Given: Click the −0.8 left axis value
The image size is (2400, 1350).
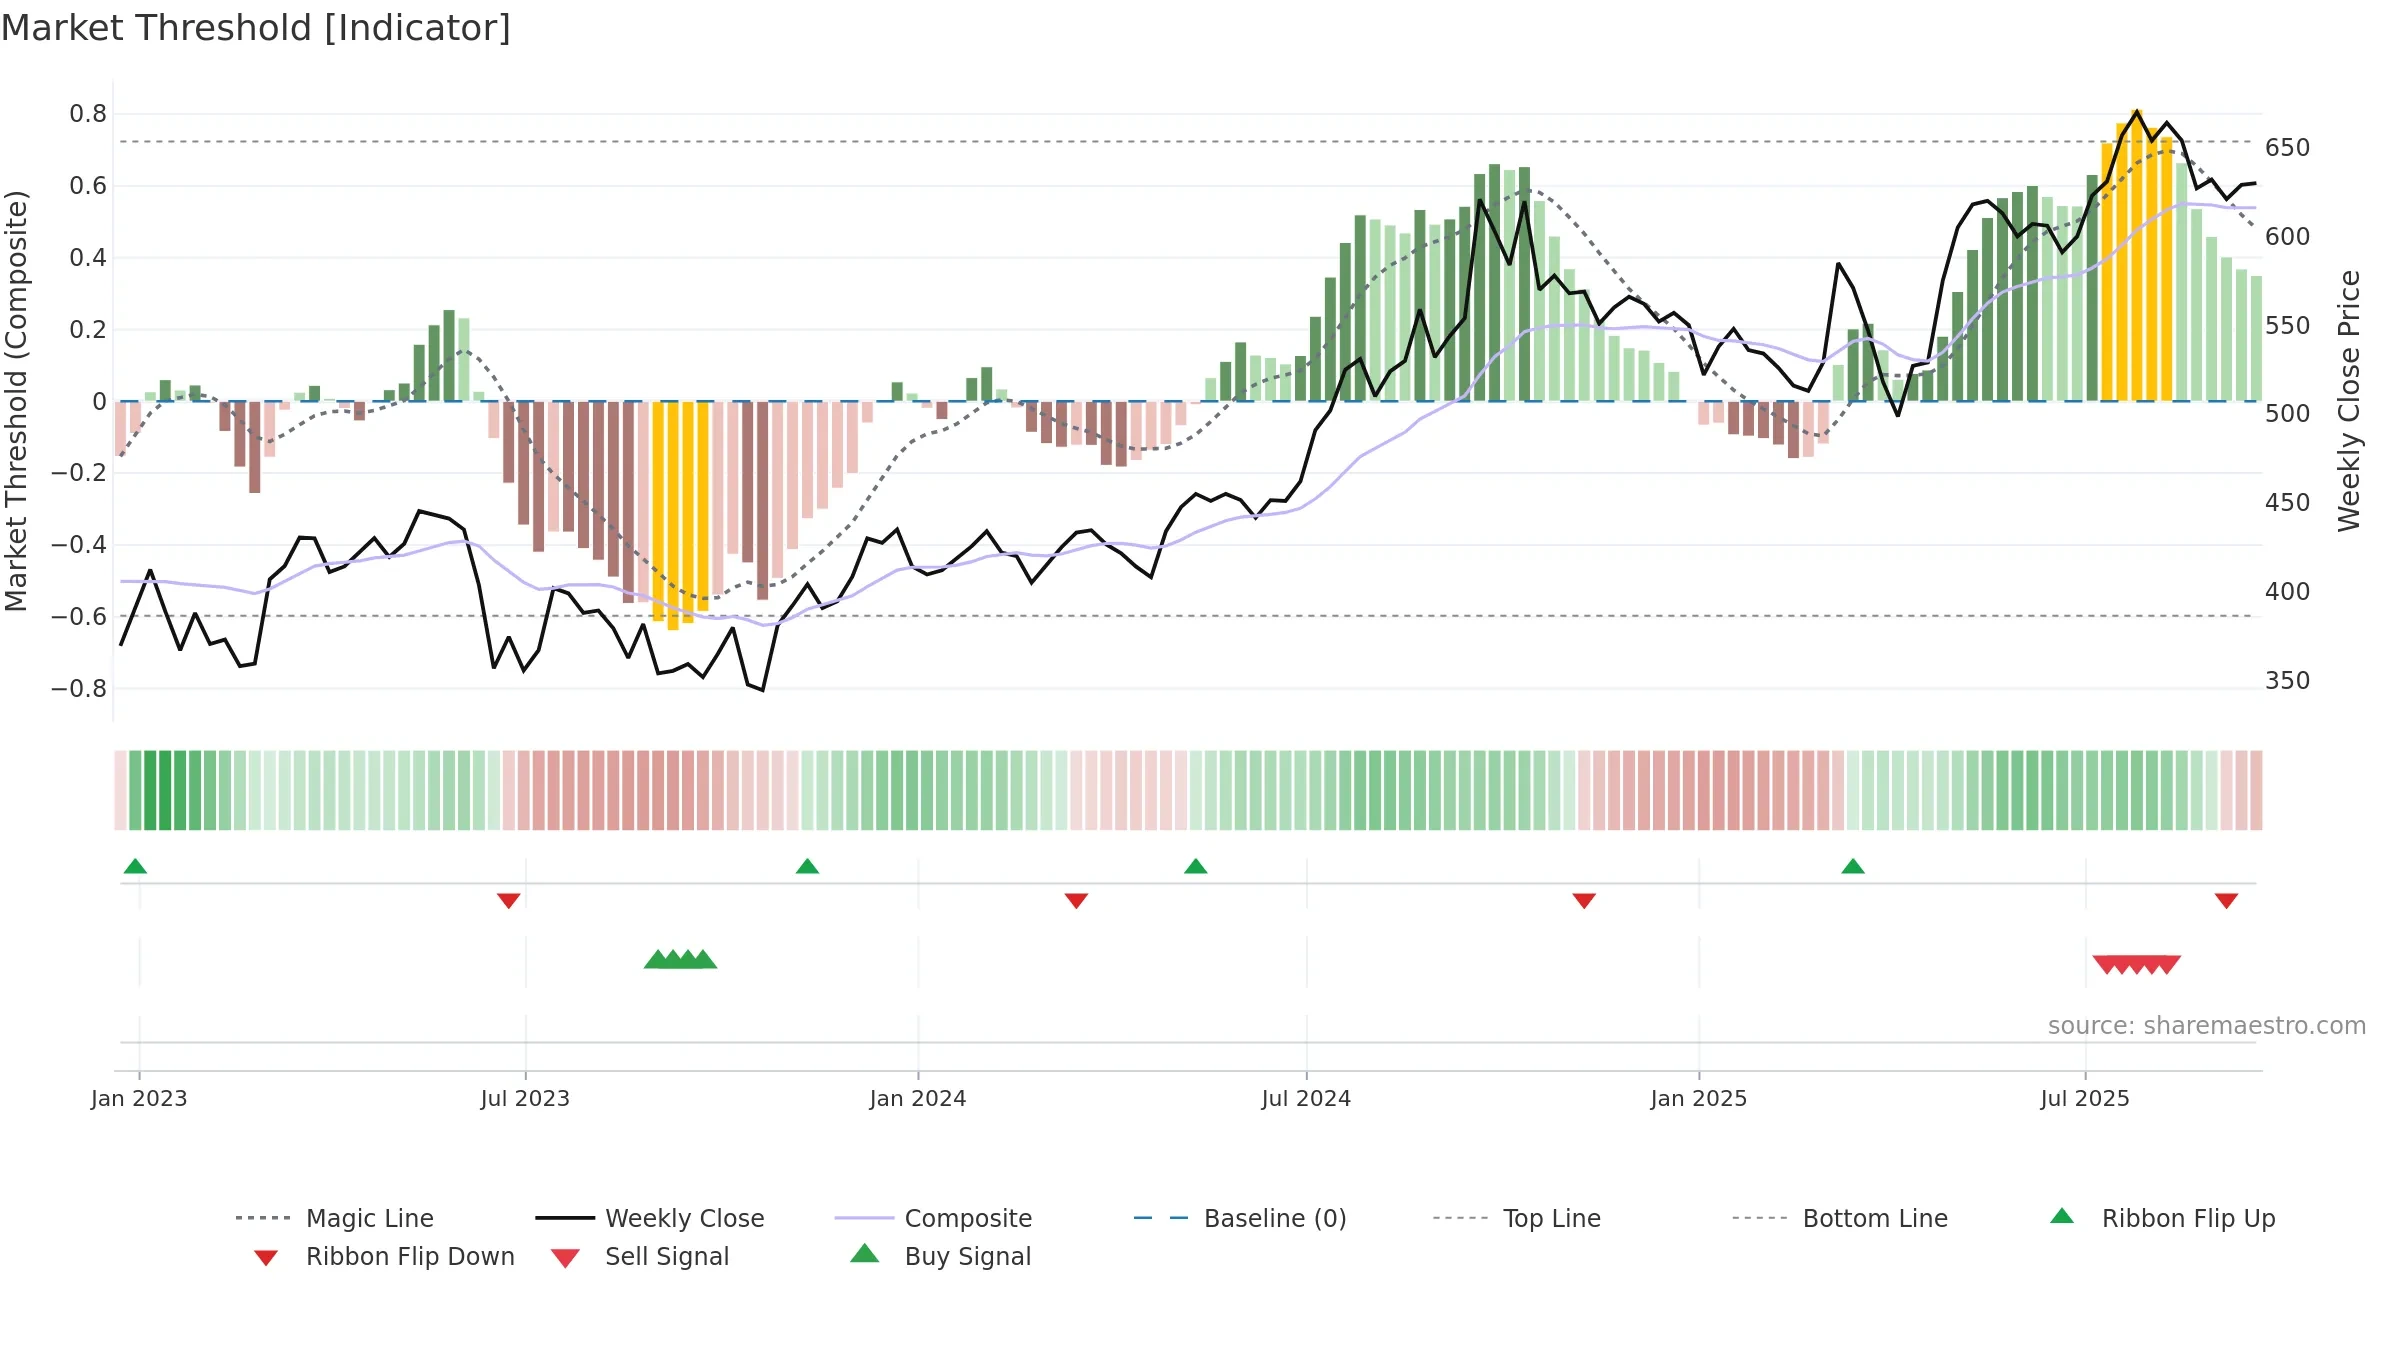Looking at the screenshot, I should (79, 689).
